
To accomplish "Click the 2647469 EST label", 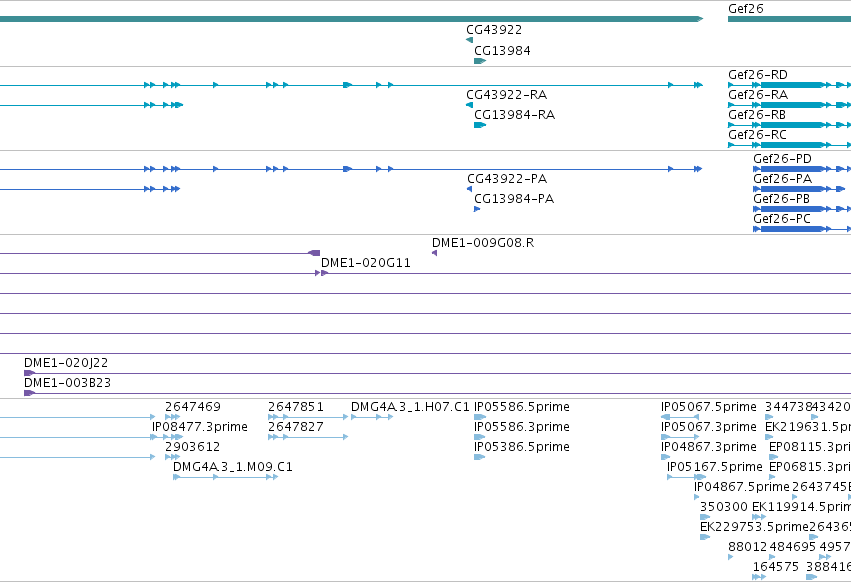I will (x=193, y=407).
